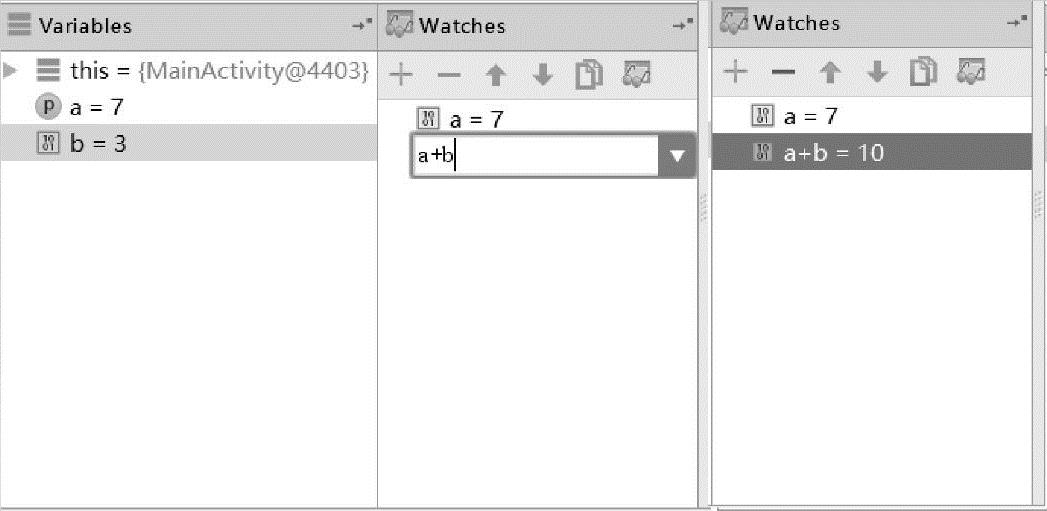1047x511 pixels.
Task: Add new watch in middle Watches panel
Action: point(401,75)
